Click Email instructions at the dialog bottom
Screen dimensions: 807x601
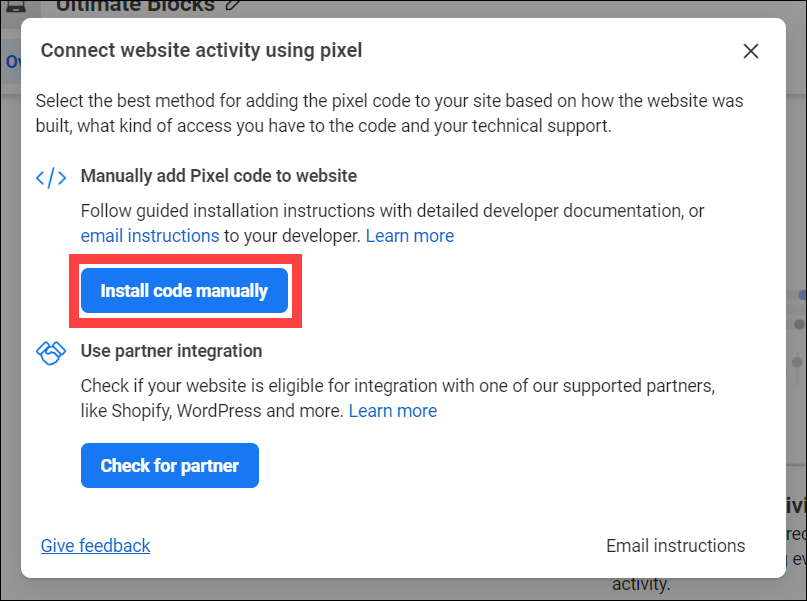675,545
